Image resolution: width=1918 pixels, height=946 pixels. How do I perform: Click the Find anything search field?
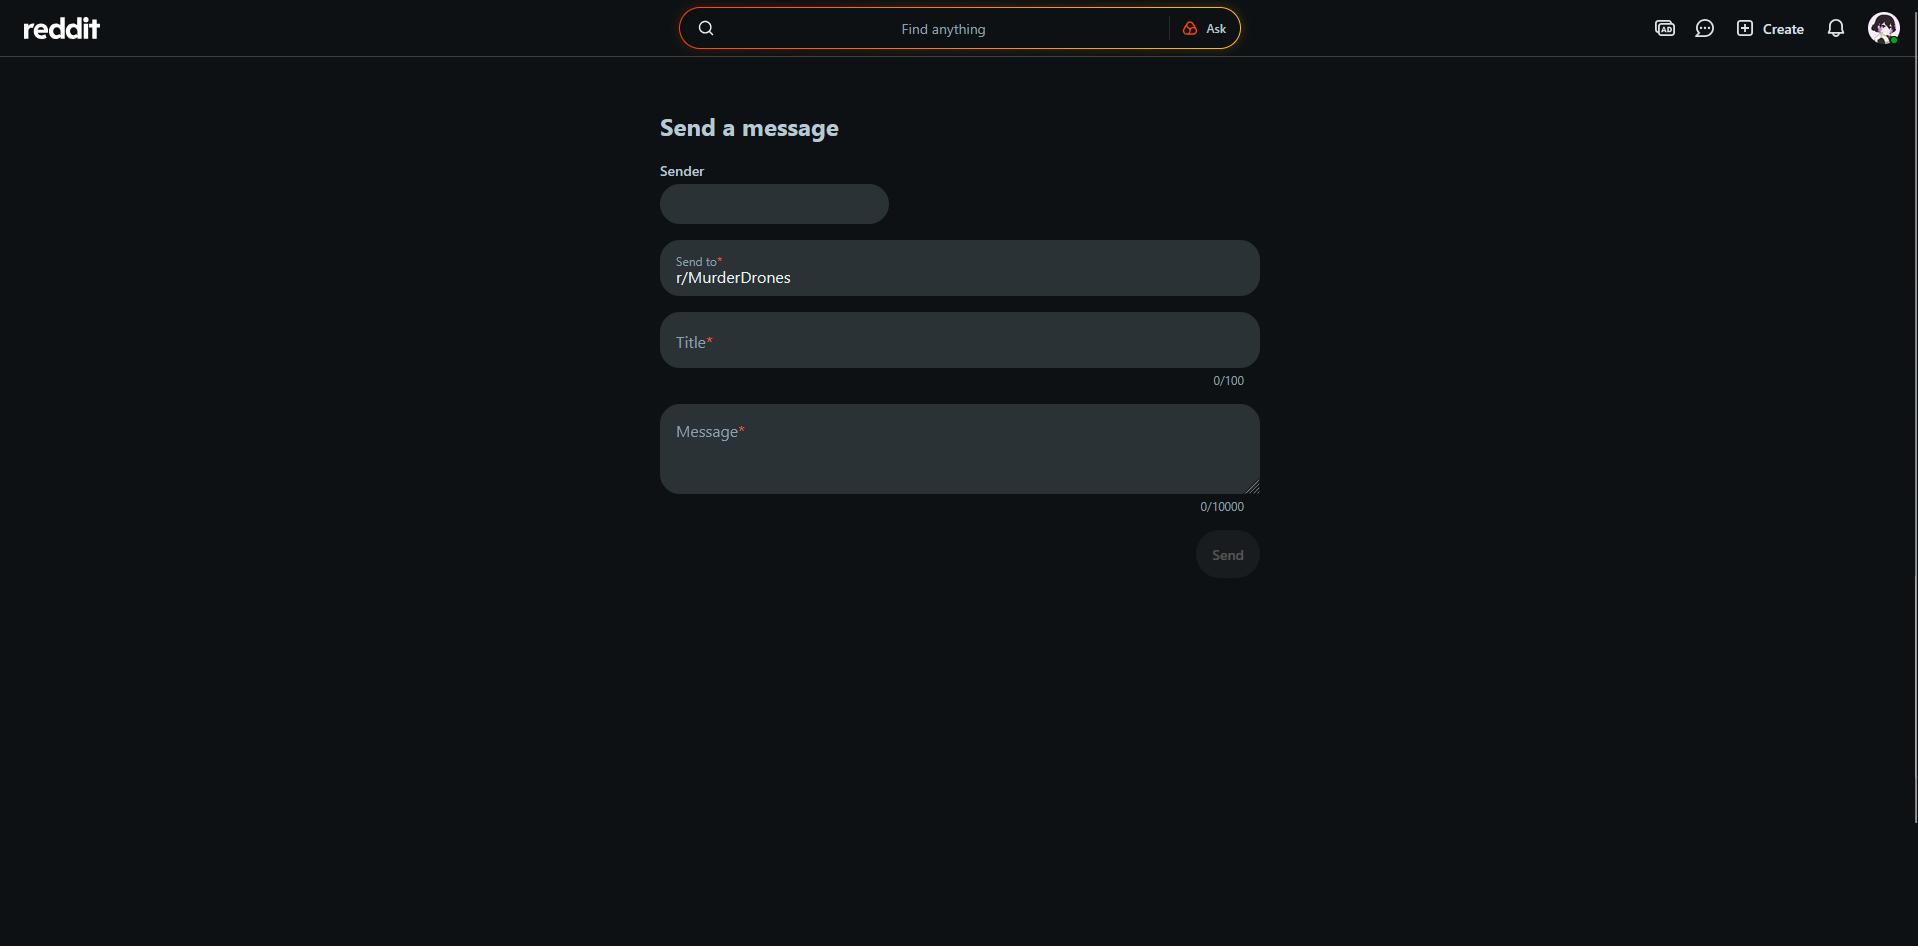click(x=943, y=28)
